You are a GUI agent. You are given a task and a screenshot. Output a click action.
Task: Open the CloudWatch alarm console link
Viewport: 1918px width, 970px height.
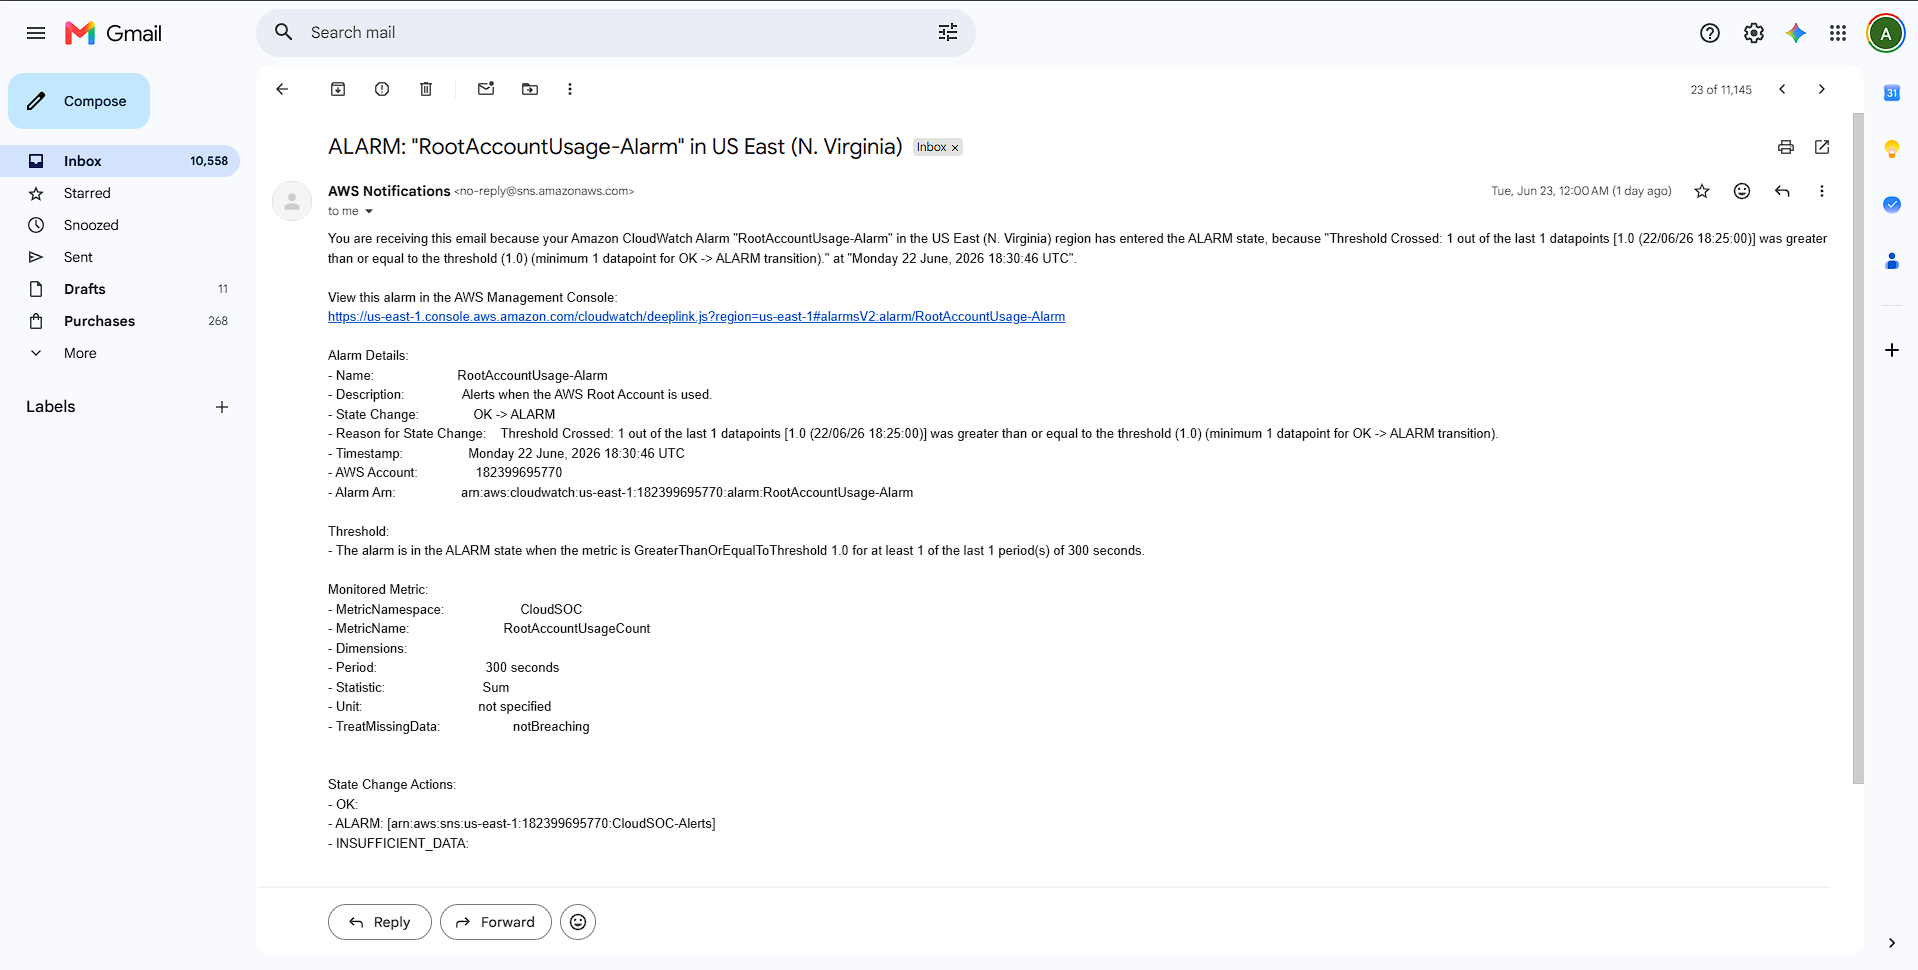pos(696,317)
